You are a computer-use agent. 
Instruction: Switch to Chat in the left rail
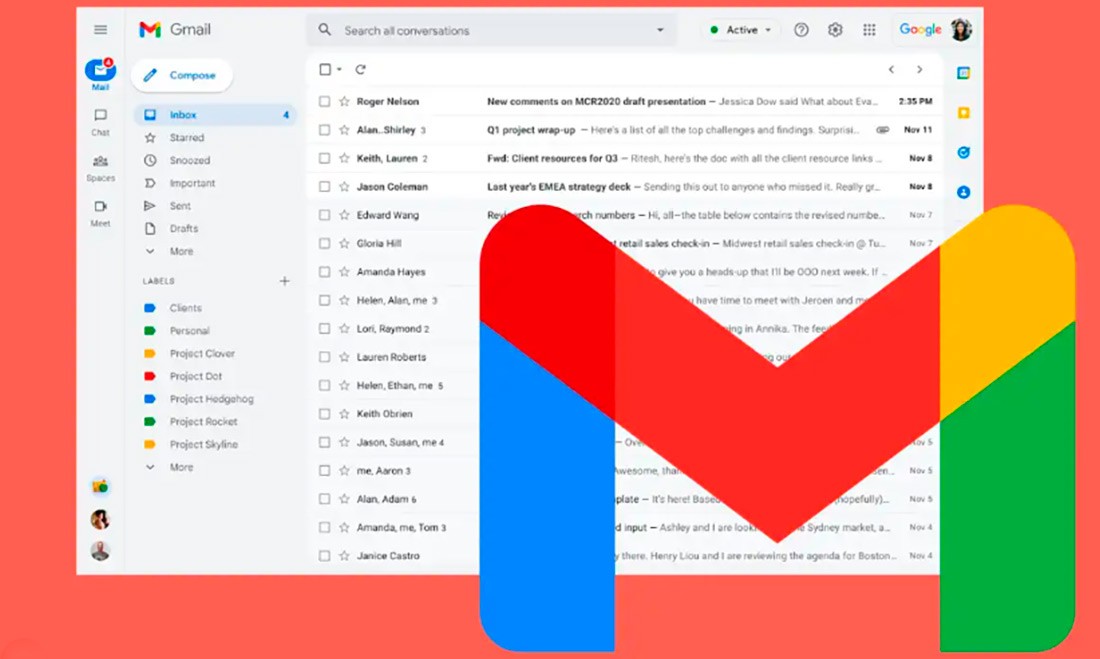[100, 121]
